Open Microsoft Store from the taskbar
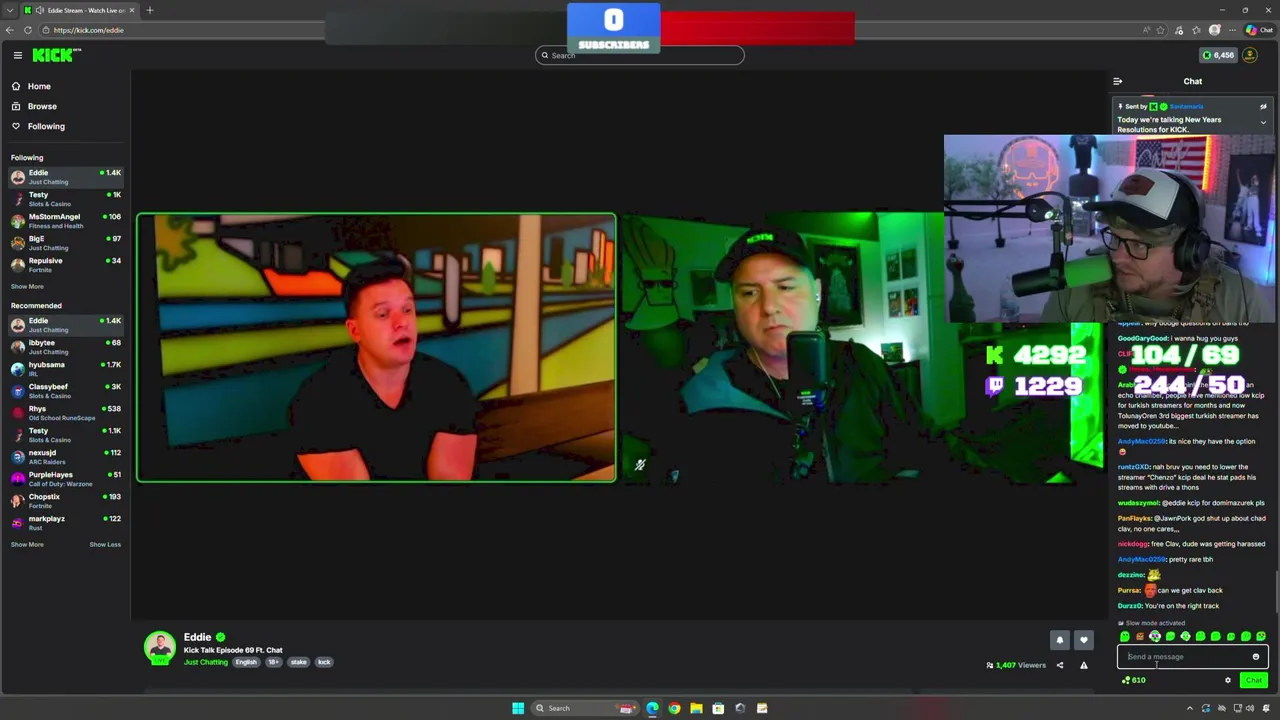The width and height of the screenshot is (1280, 720). pos(718,708)
